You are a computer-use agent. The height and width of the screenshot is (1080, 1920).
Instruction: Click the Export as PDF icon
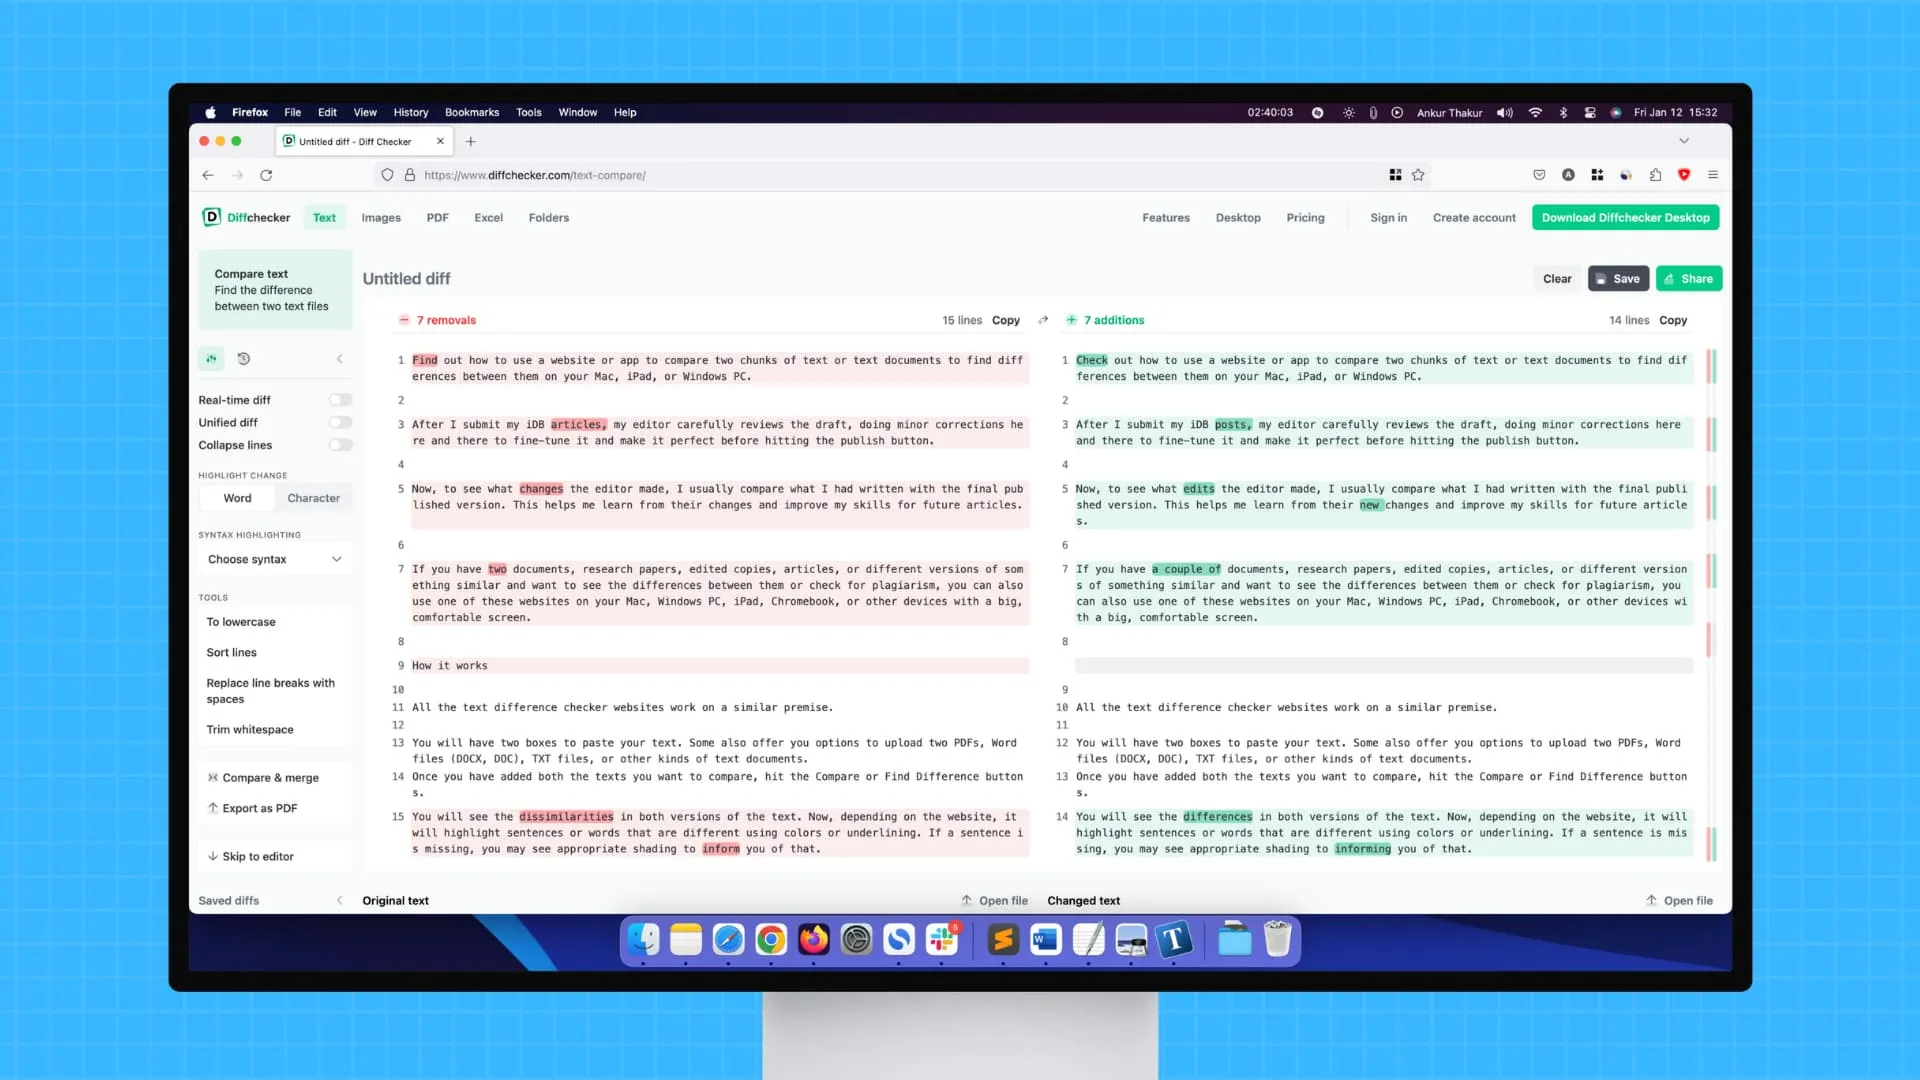[x=212, y=807]
